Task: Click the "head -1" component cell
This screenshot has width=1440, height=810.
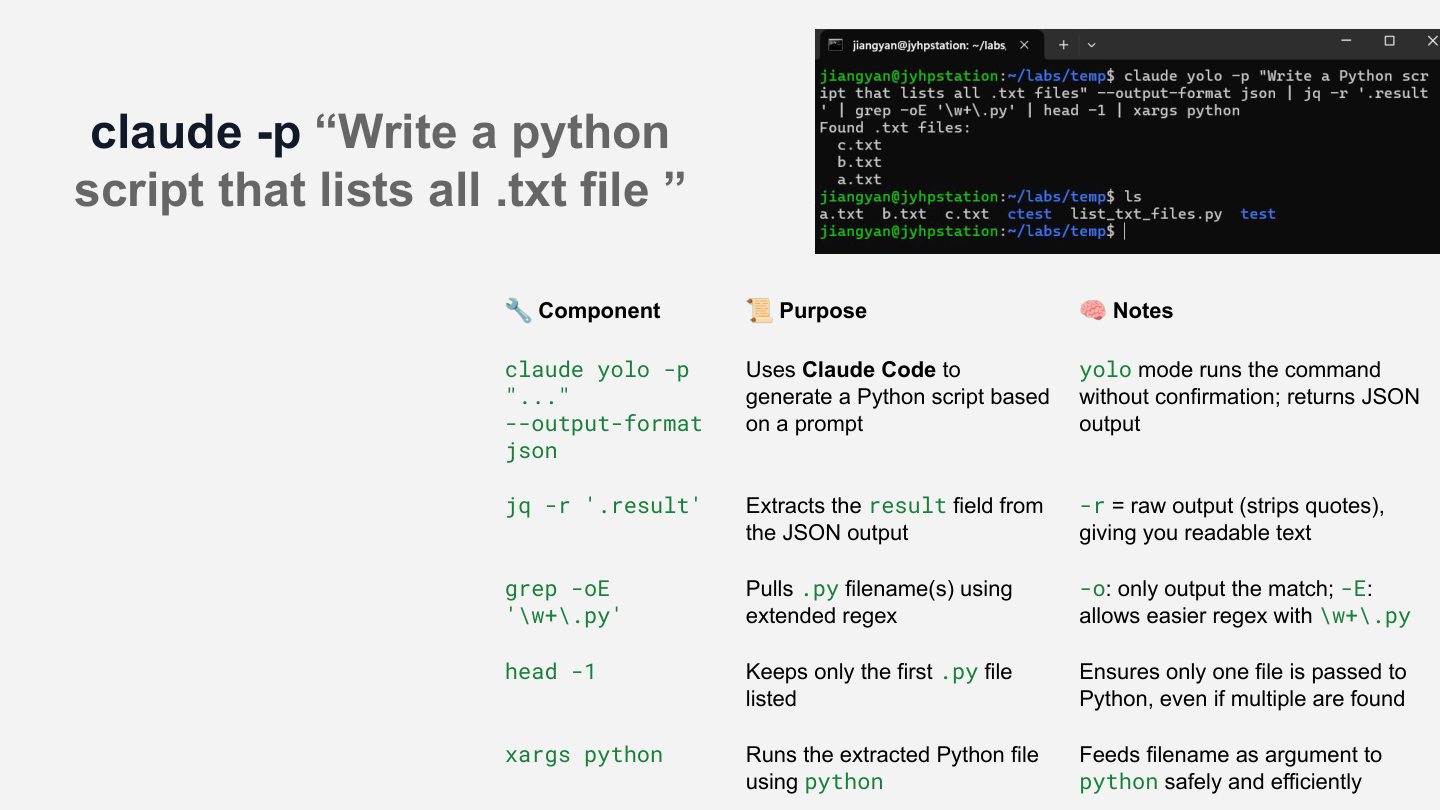Action: 550,672
